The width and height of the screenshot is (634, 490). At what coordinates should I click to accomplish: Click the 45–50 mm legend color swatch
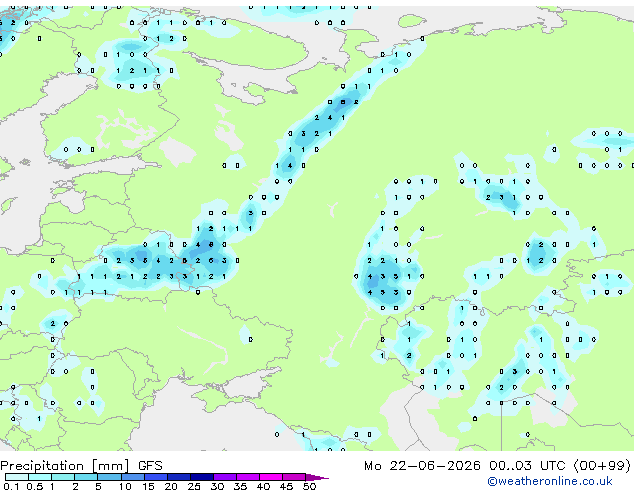click(294, 477)
